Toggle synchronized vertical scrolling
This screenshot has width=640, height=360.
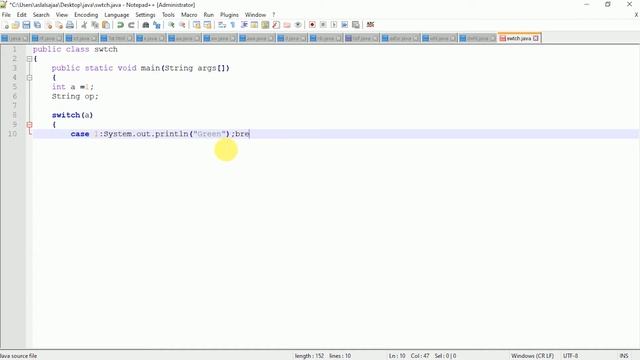coord(197,25)
